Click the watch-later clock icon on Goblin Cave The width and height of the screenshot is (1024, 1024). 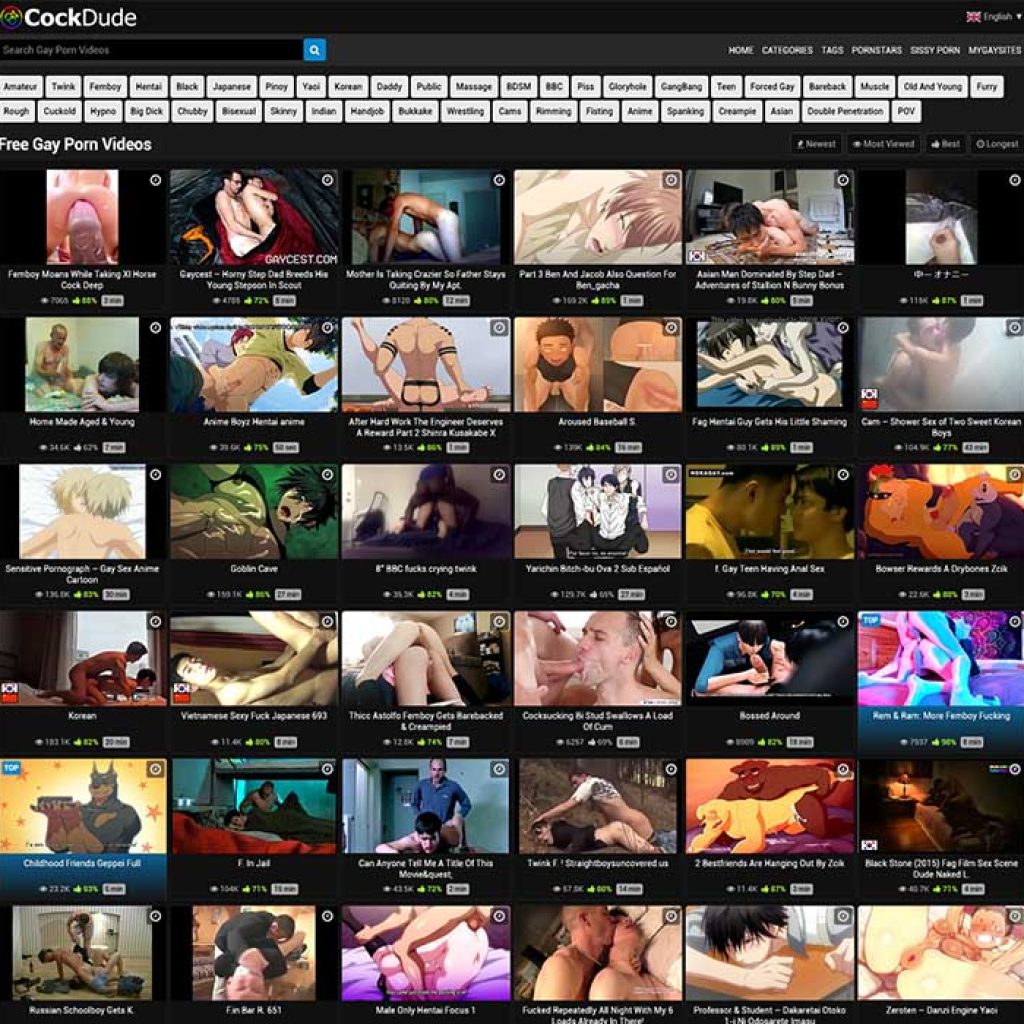[x=327, y=475]
